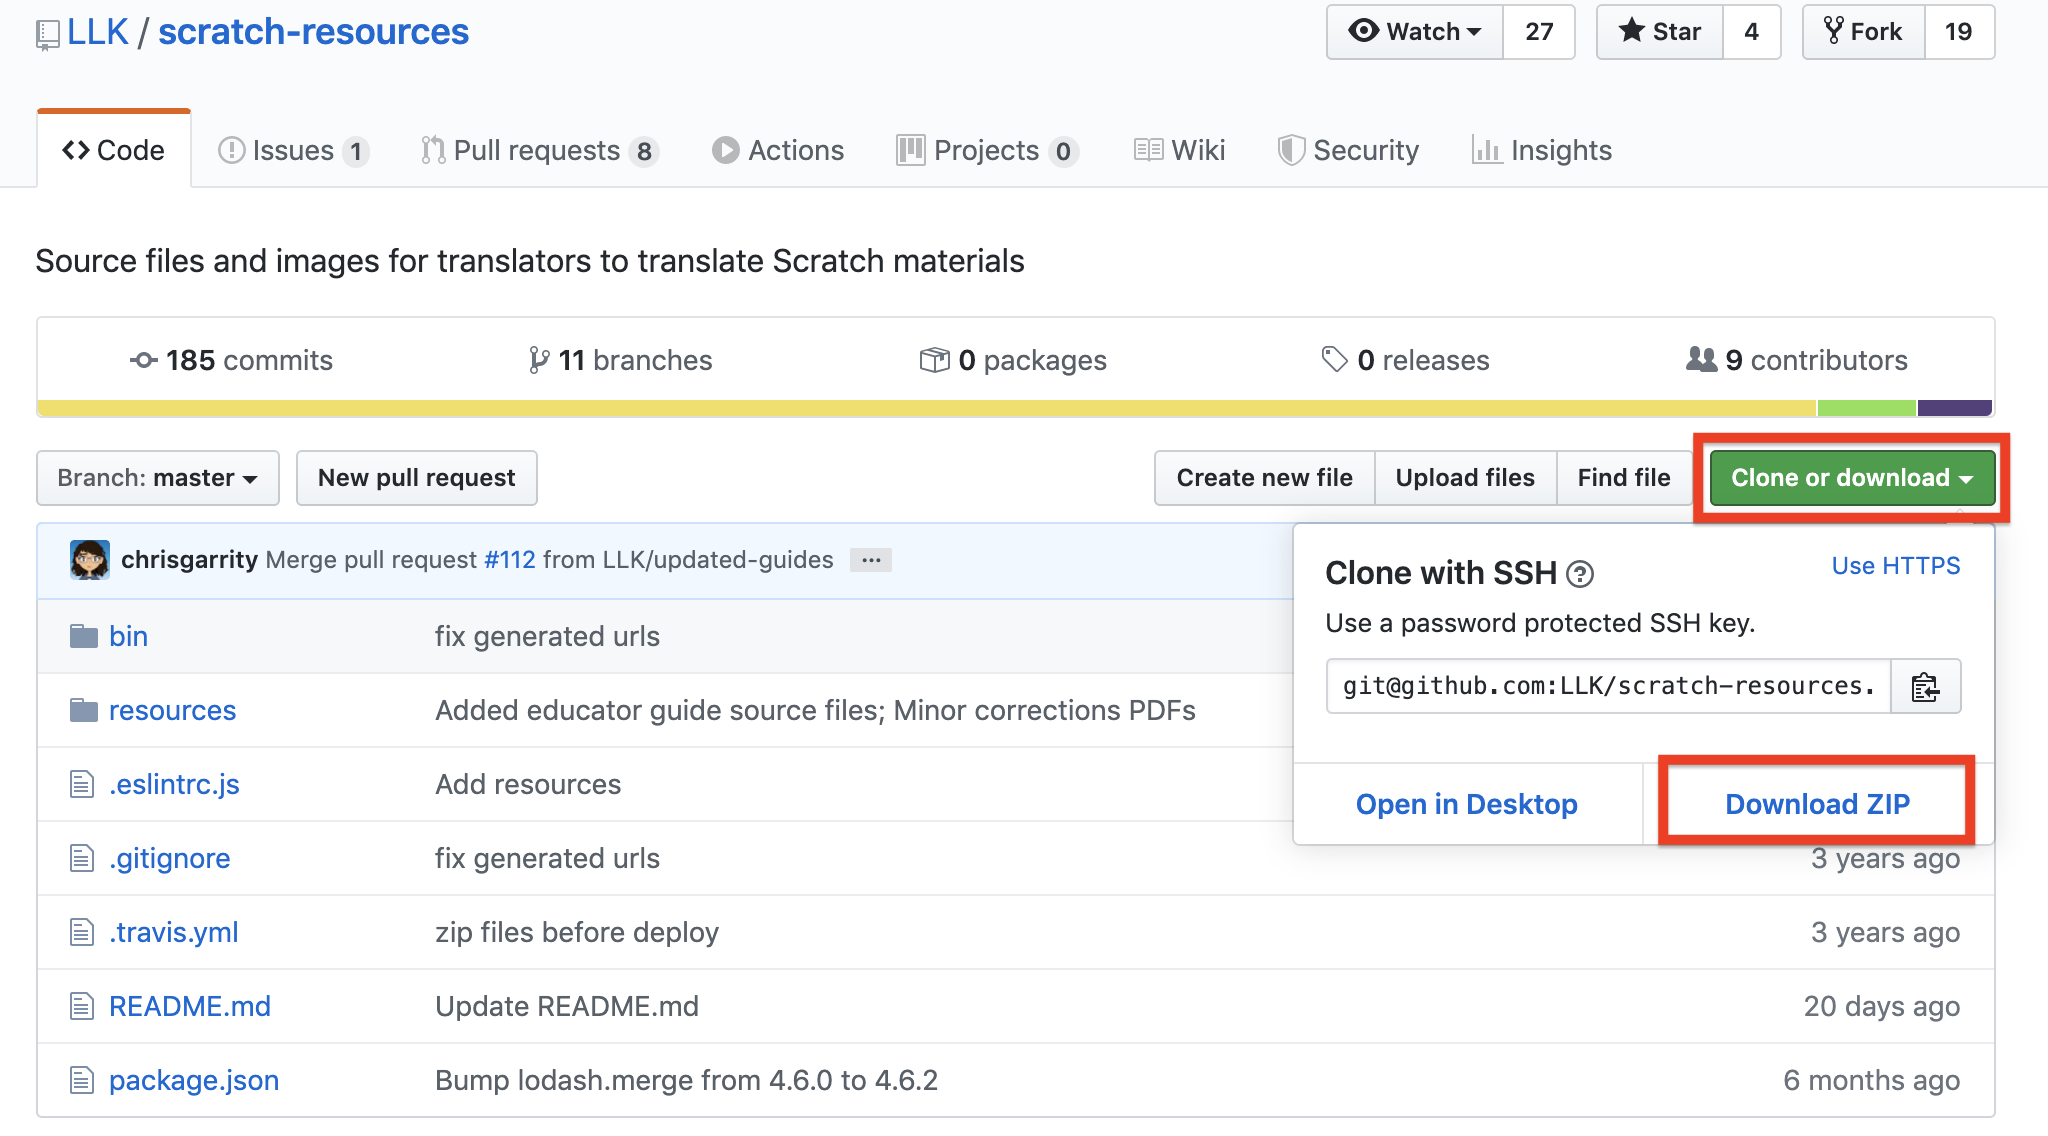
Task: Open the Watch dropdown
Action: [1415, 32]
